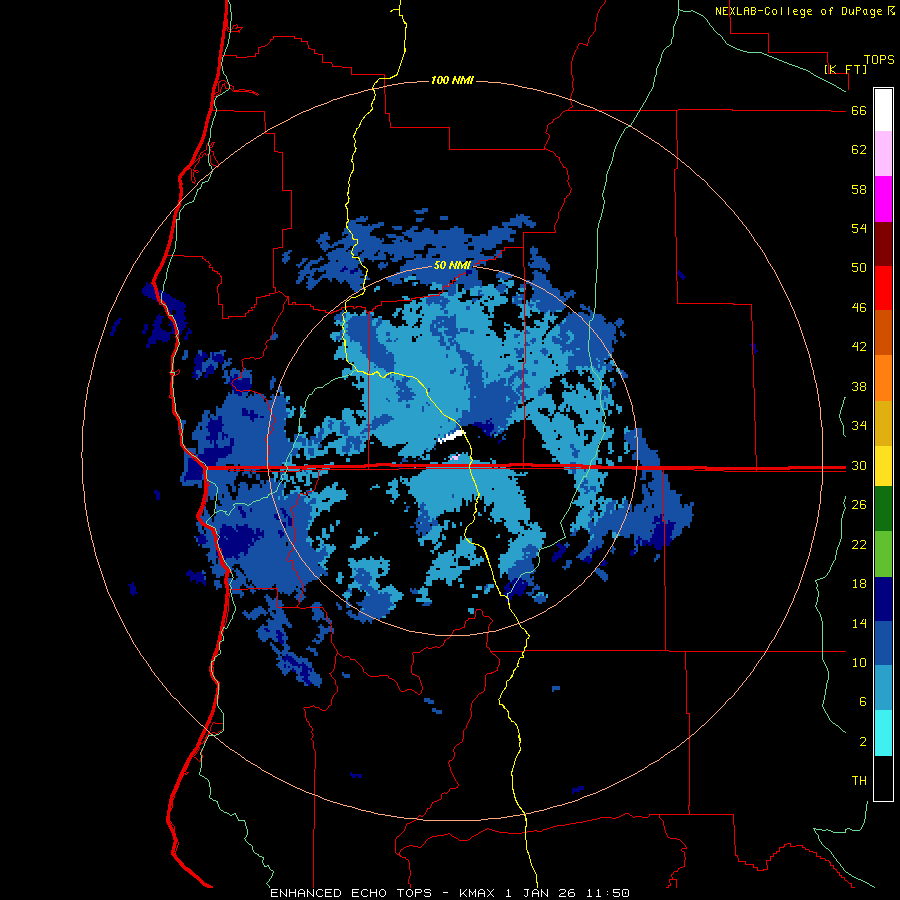
Task: Click the black TH swatch at legend bottom
Action: click(883, 778)
